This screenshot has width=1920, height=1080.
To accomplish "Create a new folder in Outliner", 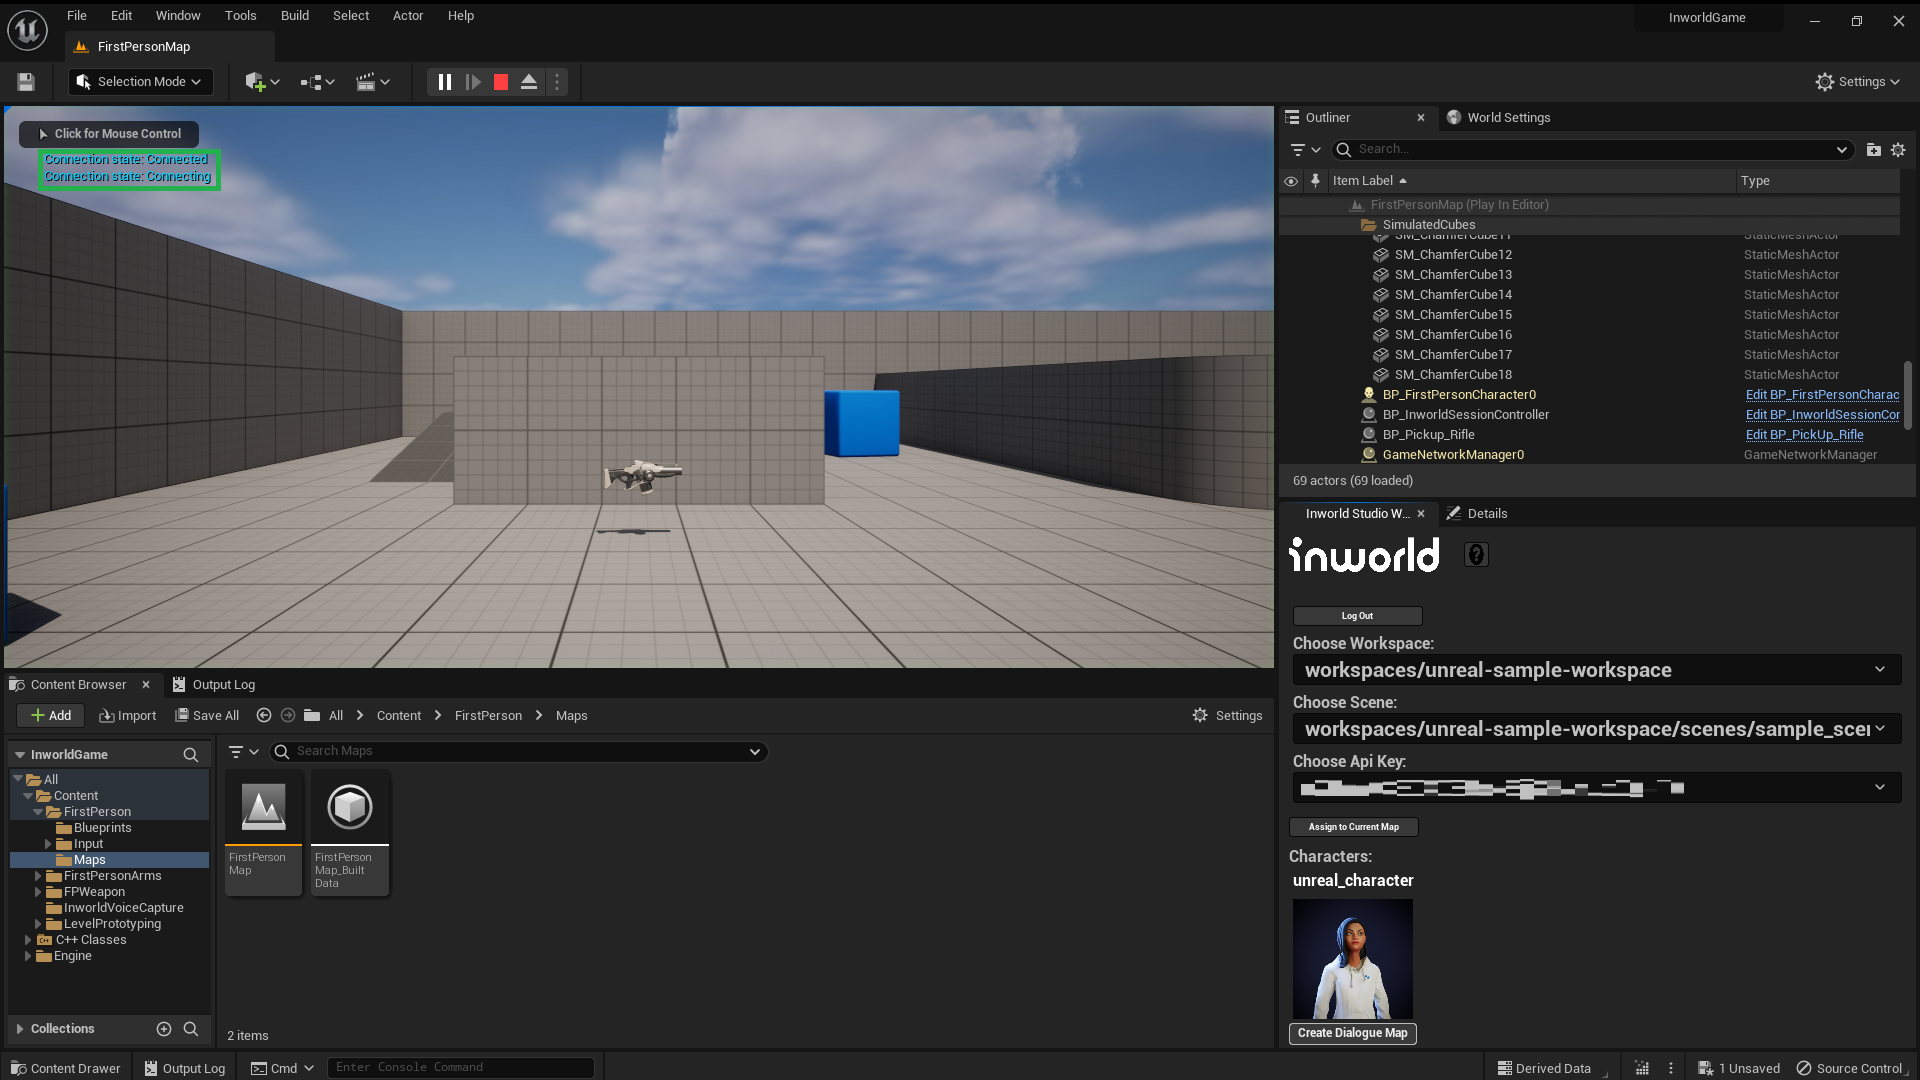I will pyautogui.click(x=1873, y=150).
